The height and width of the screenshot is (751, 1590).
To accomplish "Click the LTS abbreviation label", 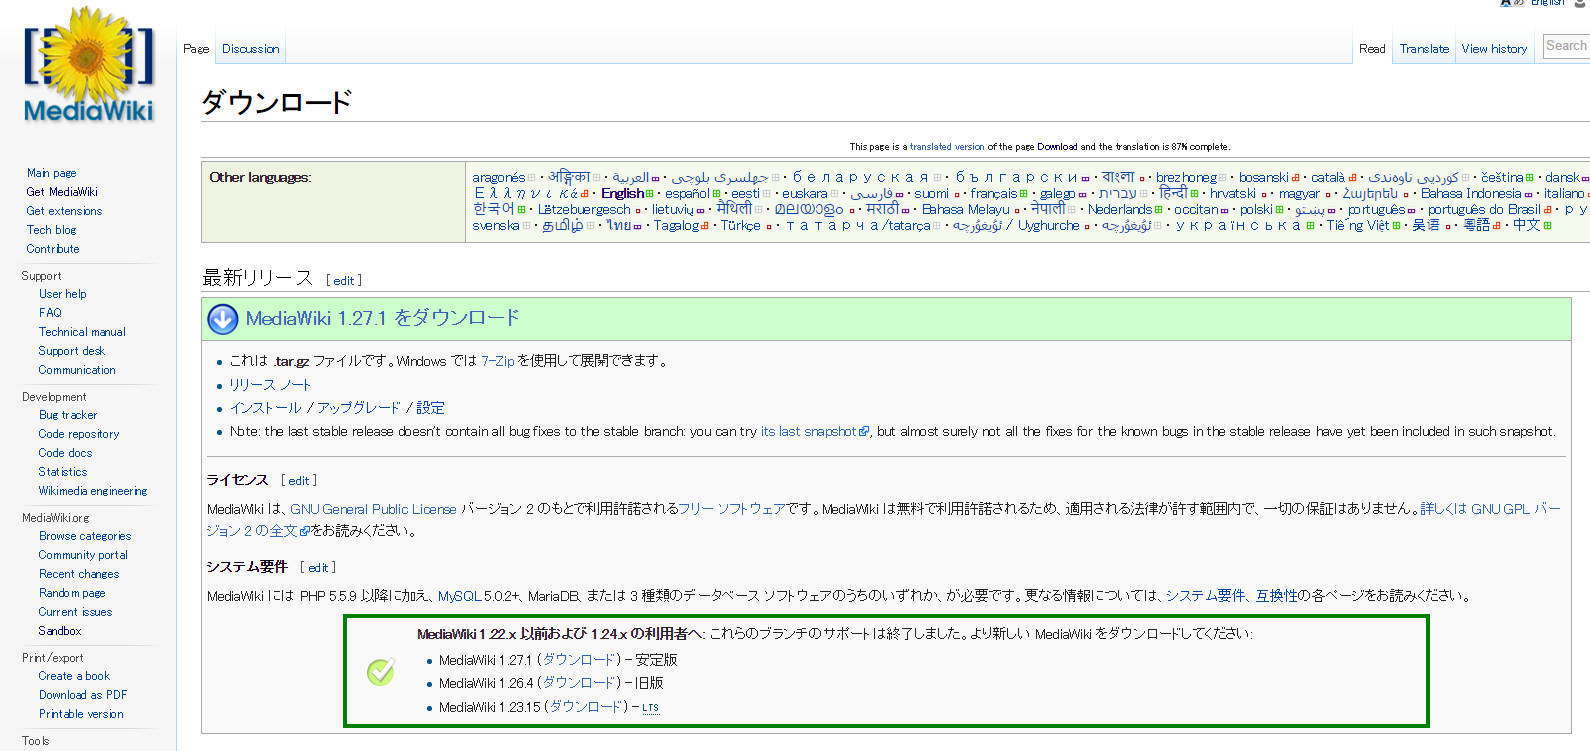I will click(650, 708).
